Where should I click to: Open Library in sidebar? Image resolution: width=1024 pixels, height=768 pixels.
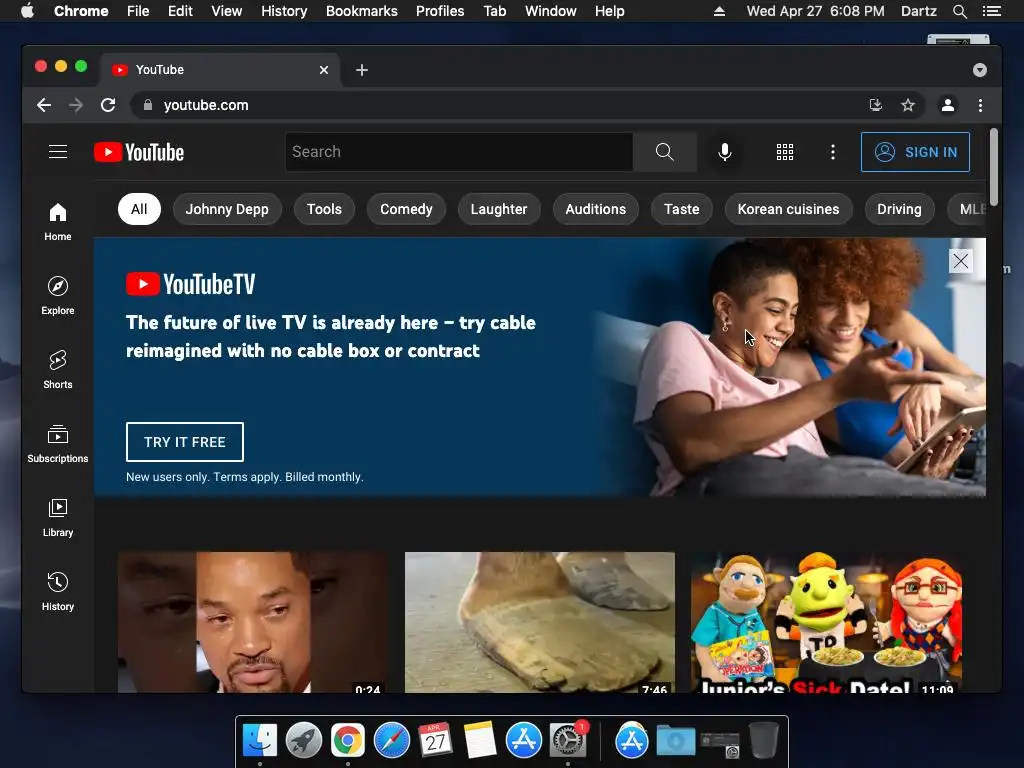point(58,518)
